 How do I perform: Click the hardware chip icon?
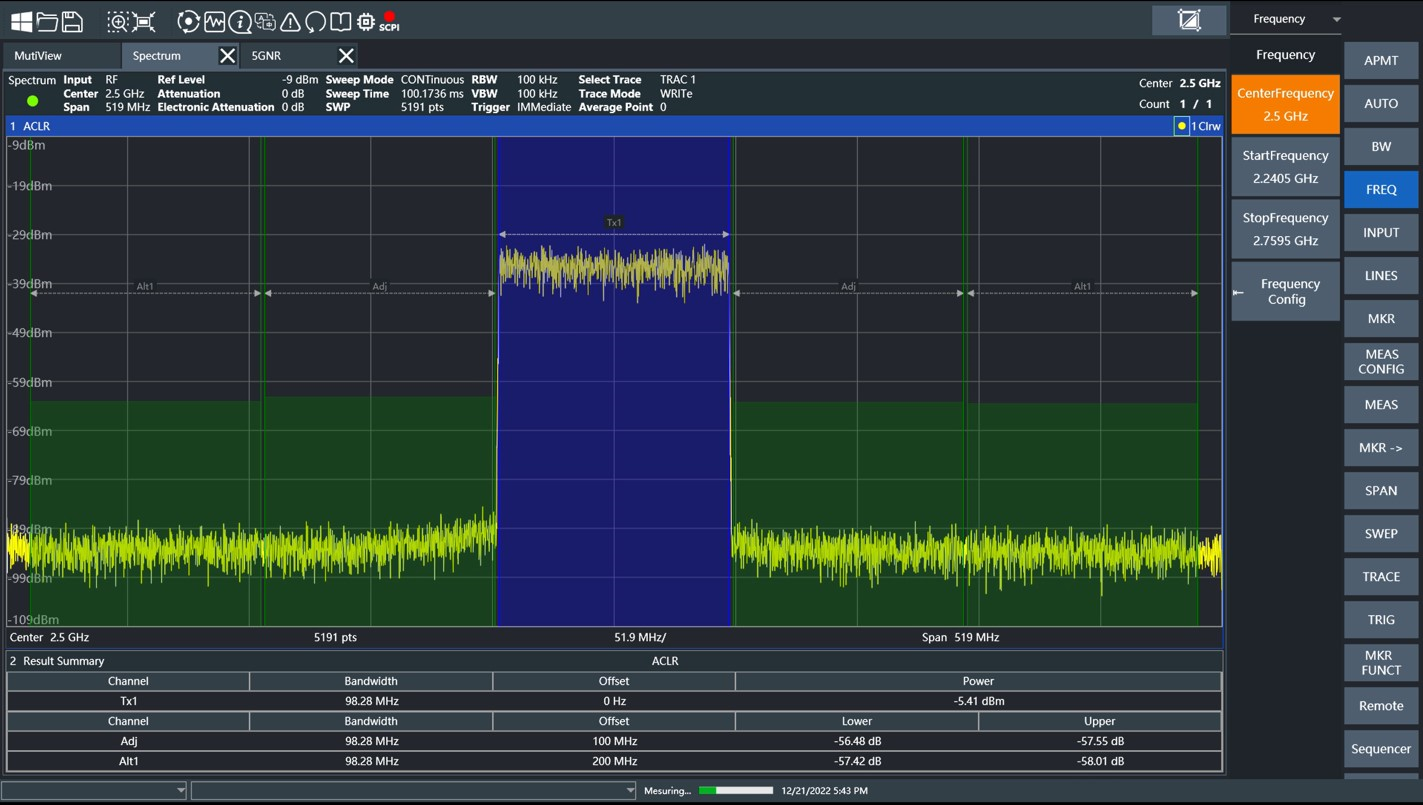365,21
